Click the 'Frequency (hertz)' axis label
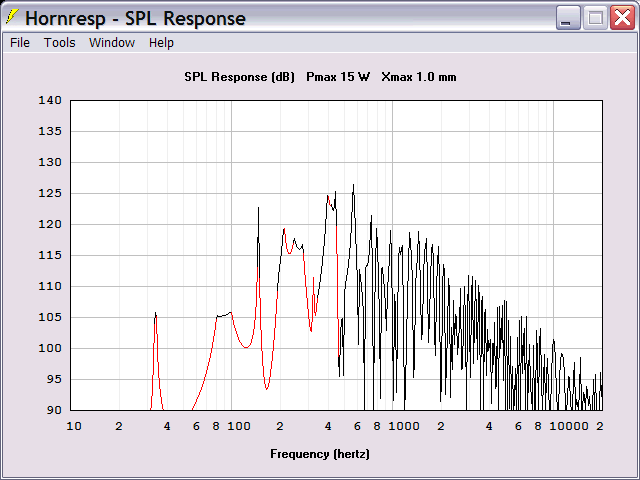The height and width of the screenshot is (480, 640). [x=320, y=454]
